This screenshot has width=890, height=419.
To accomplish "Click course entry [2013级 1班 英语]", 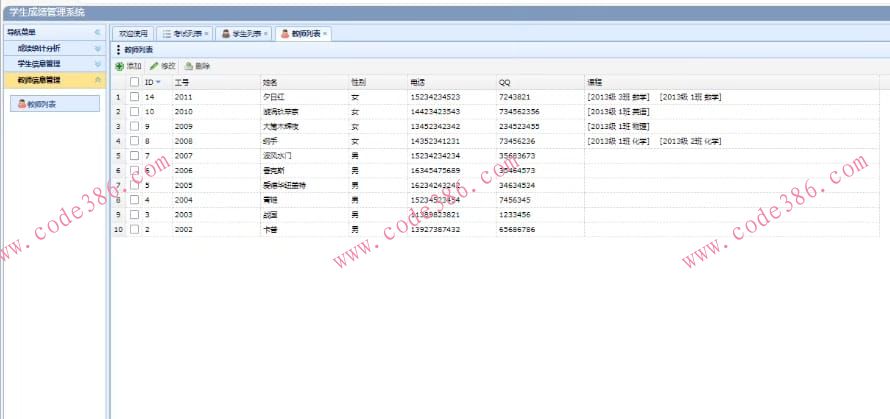I will (x=619, y=112).
